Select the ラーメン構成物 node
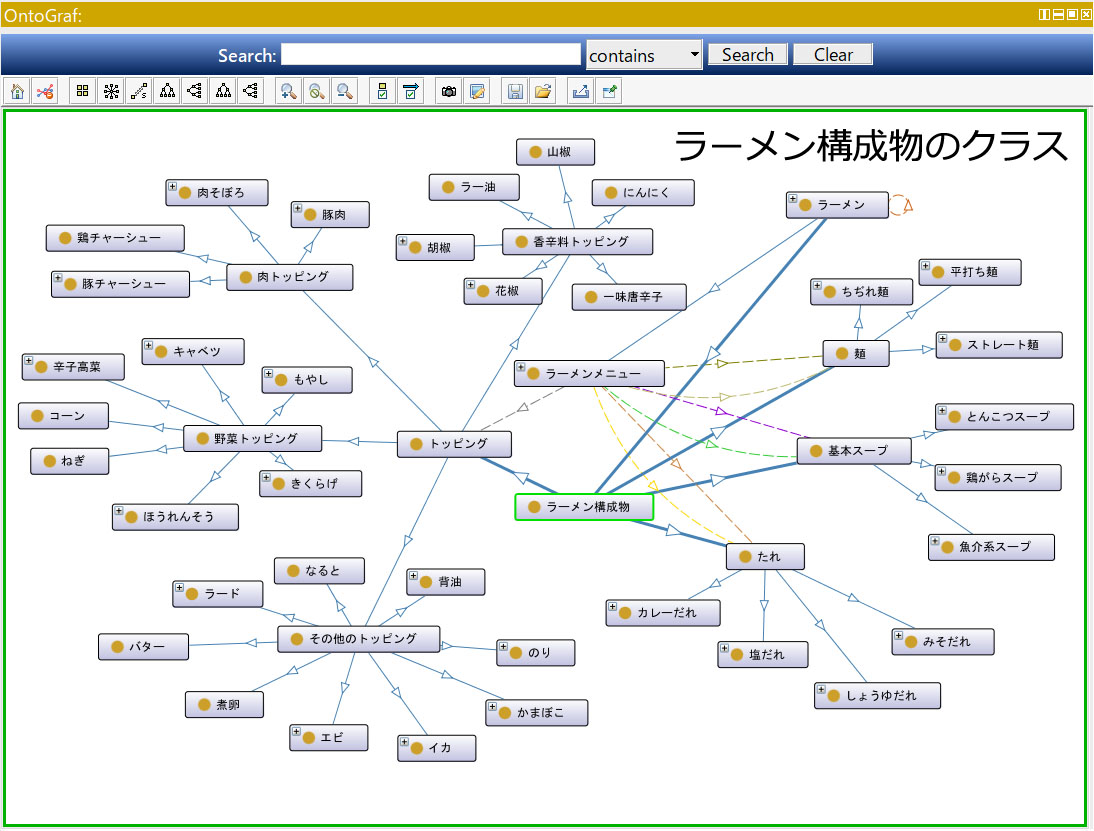Image resolution: width=1094 pixels, height=831 pixels. tap(584, 507)
